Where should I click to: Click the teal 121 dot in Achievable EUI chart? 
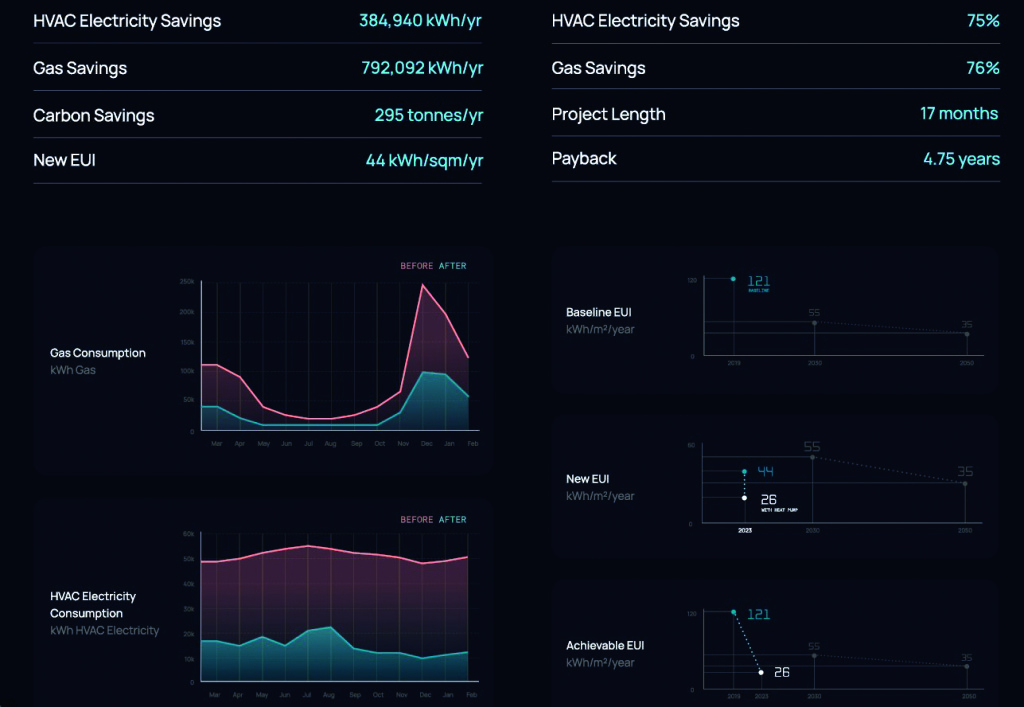tap(733, 612)
